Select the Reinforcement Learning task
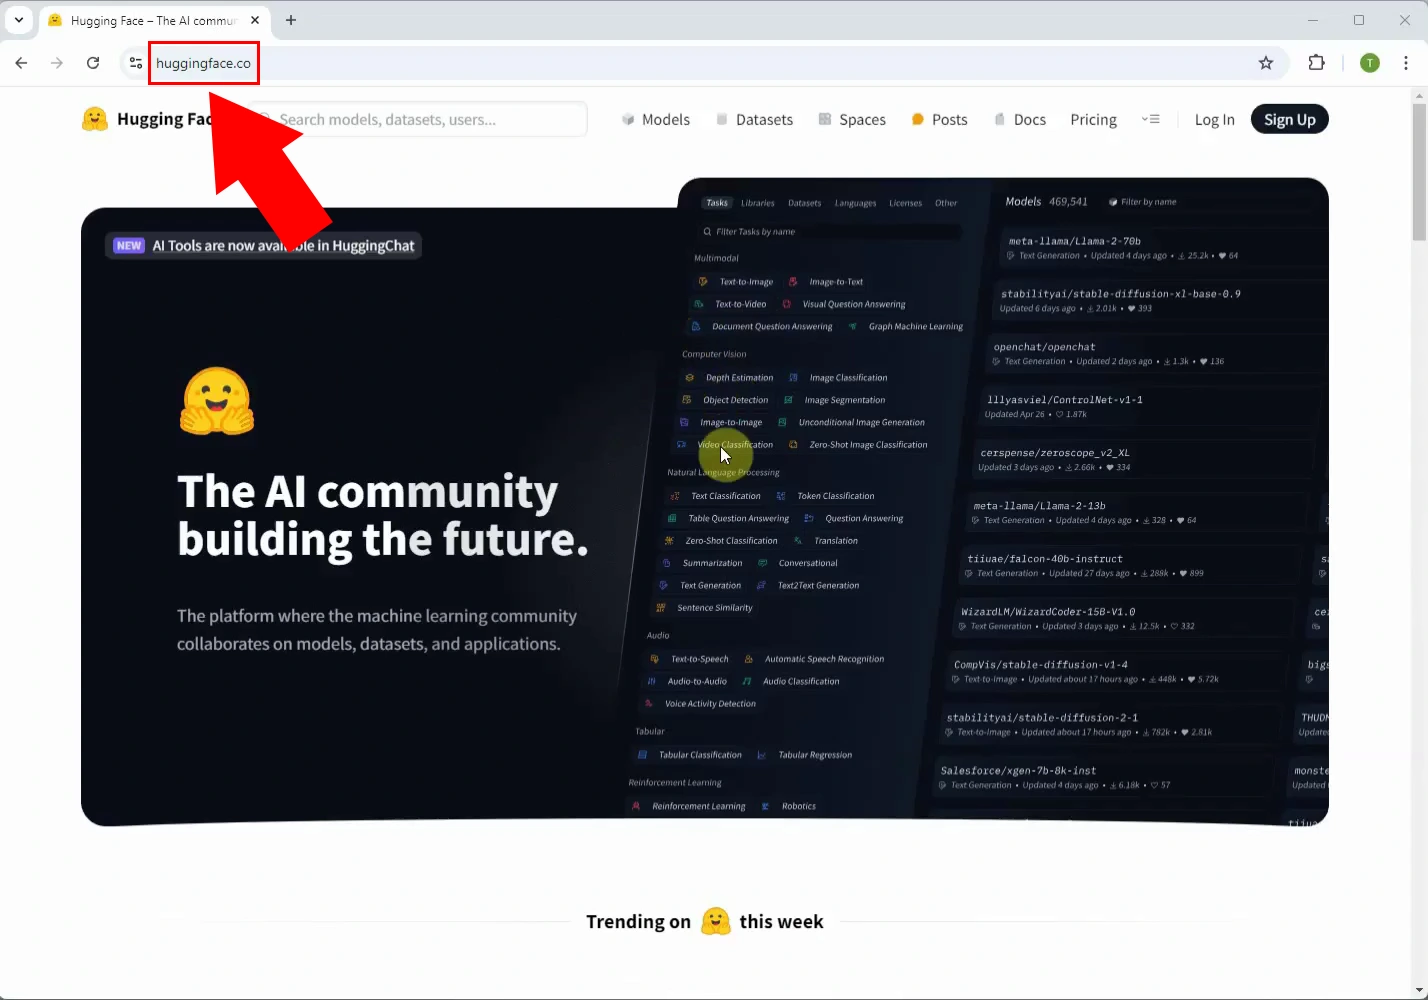The width and height of the screenshot is (1428, 1000). click(689, 806)
